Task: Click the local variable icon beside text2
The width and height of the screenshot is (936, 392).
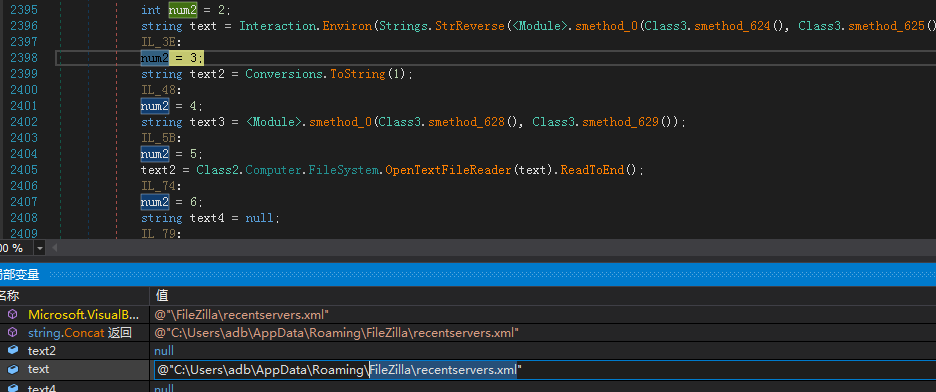Action: coord(13,351)
